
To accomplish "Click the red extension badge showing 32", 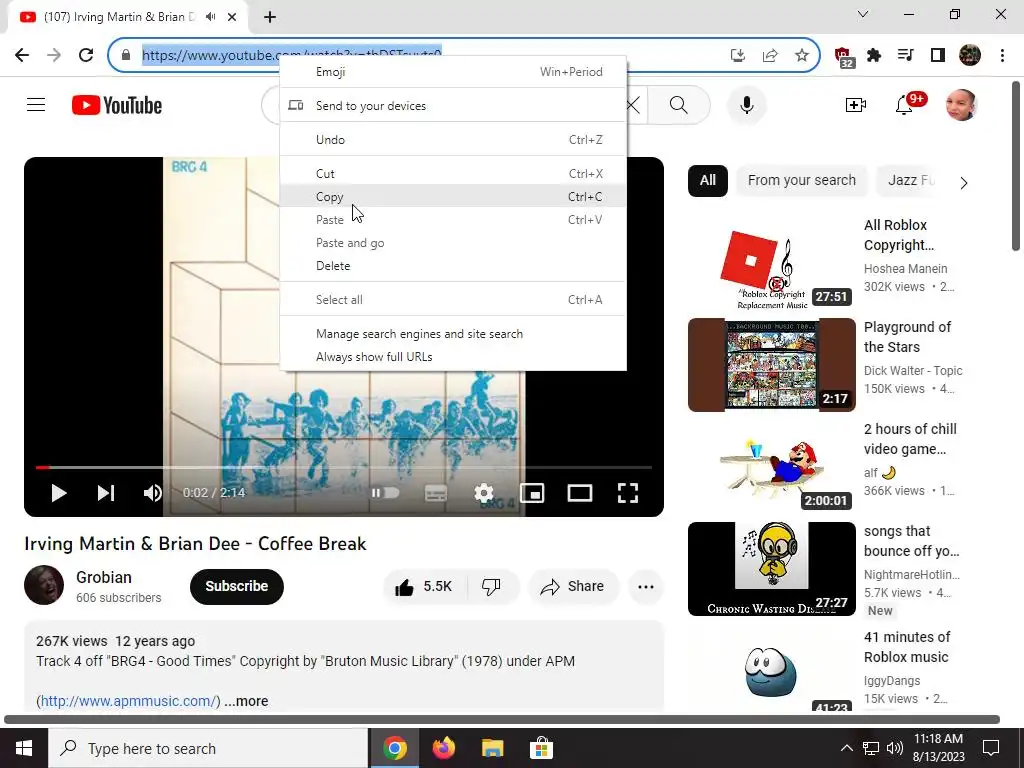I will point(843,57).
